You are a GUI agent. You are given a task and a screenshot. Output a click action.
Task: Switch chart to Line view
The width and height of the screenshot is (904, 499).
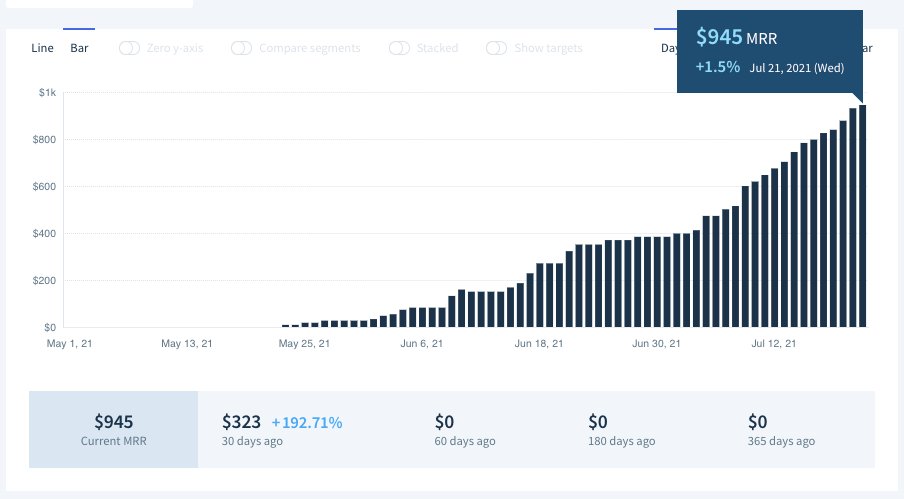42,48
